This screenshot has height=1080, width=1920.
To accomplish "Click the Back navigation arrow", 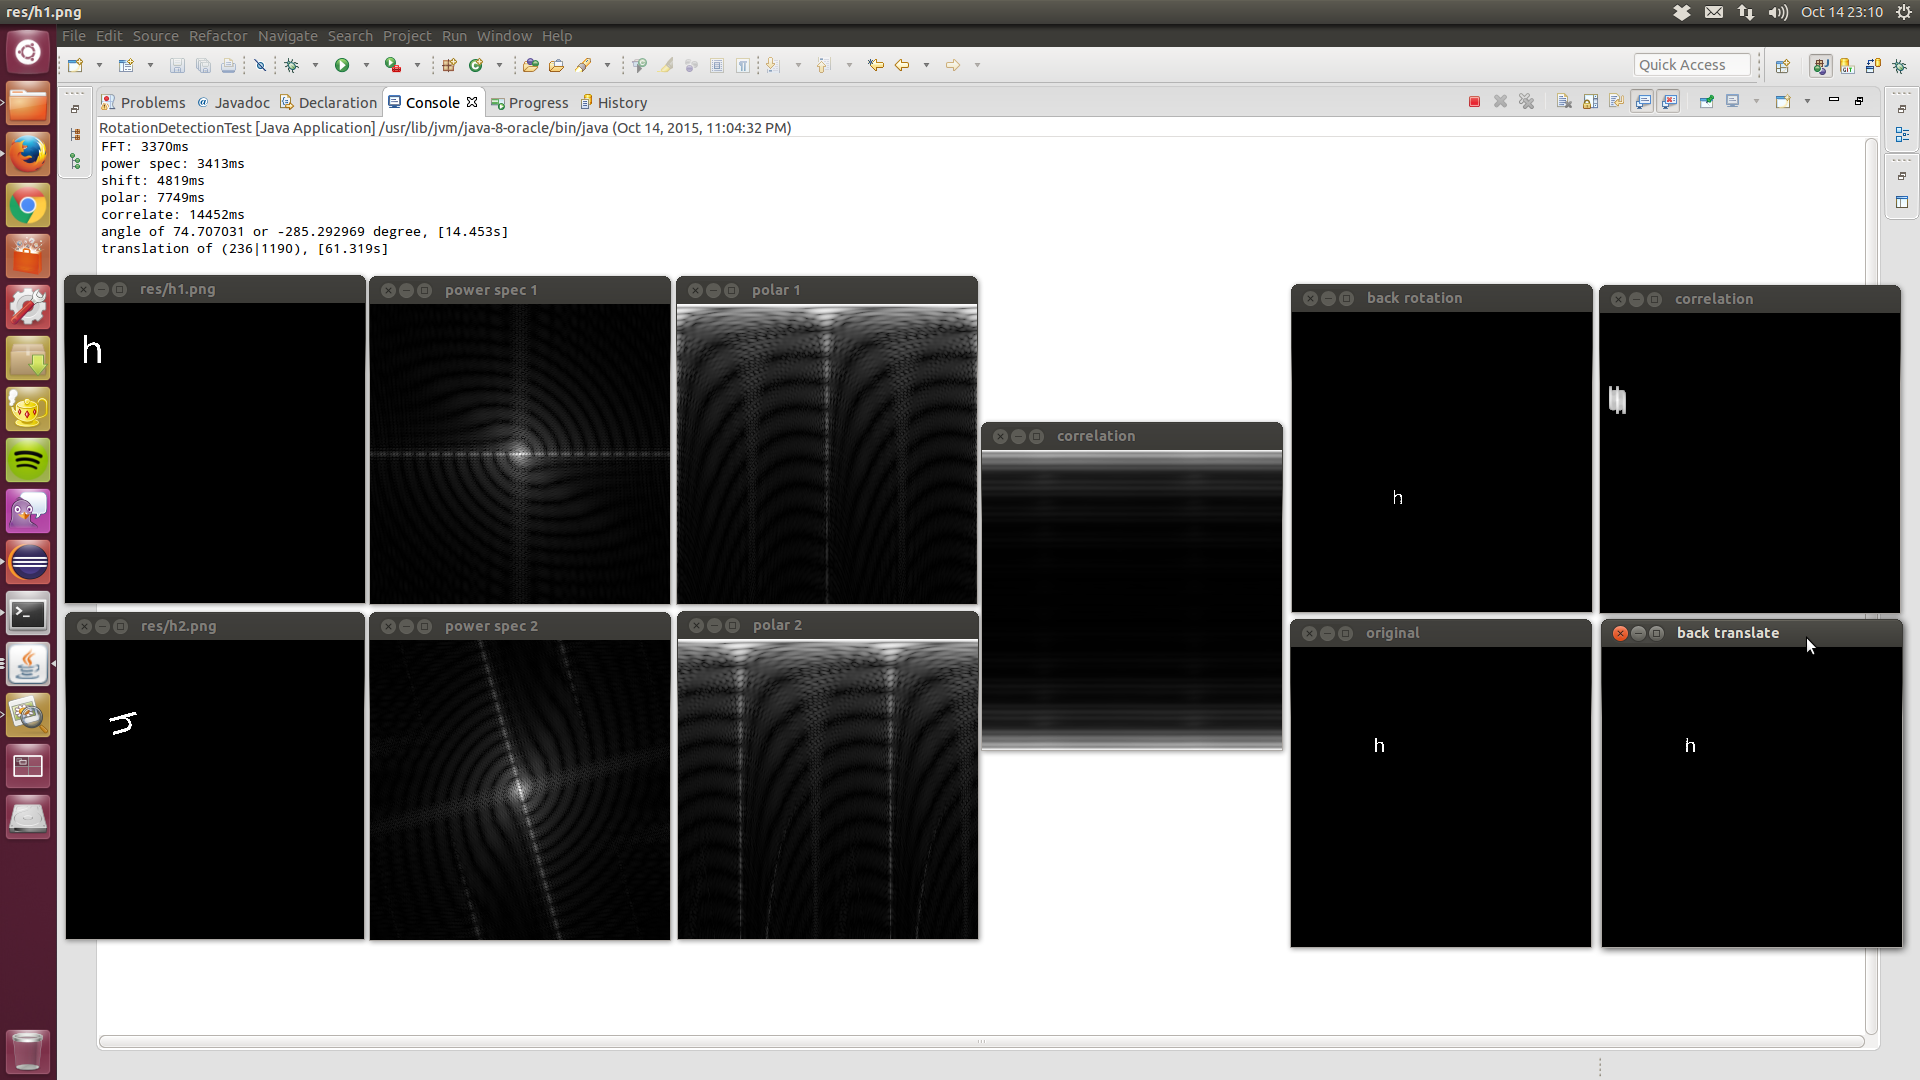I will [902, 65].
